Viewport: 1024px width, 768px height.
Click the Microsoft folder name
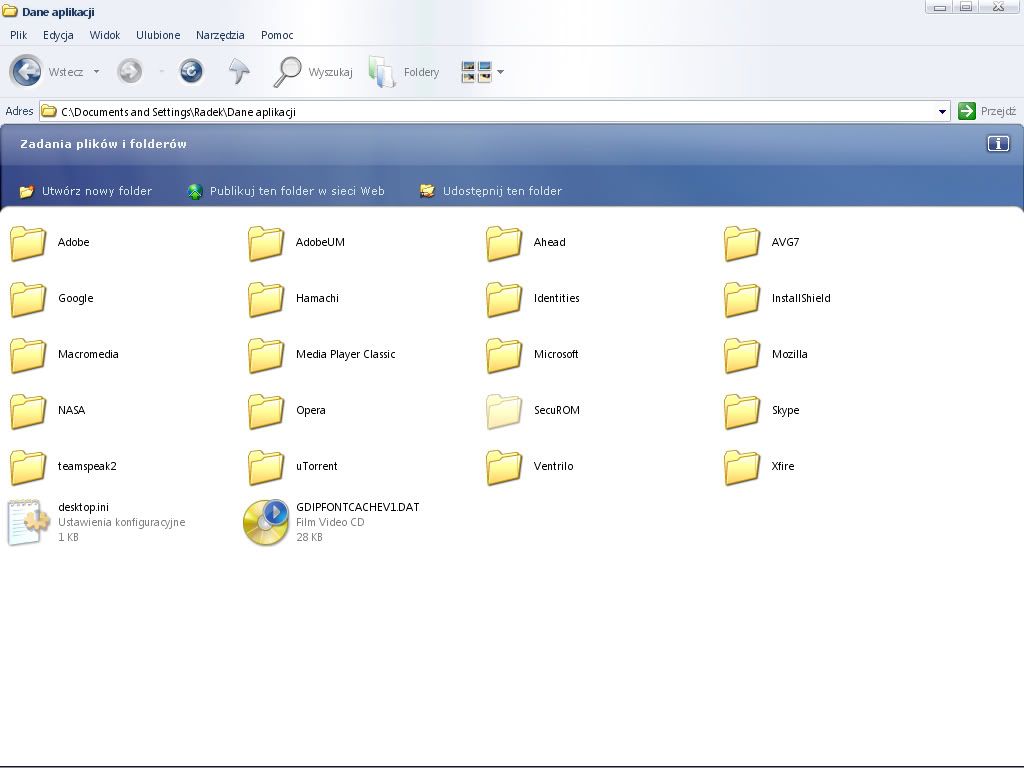[556, 354]
